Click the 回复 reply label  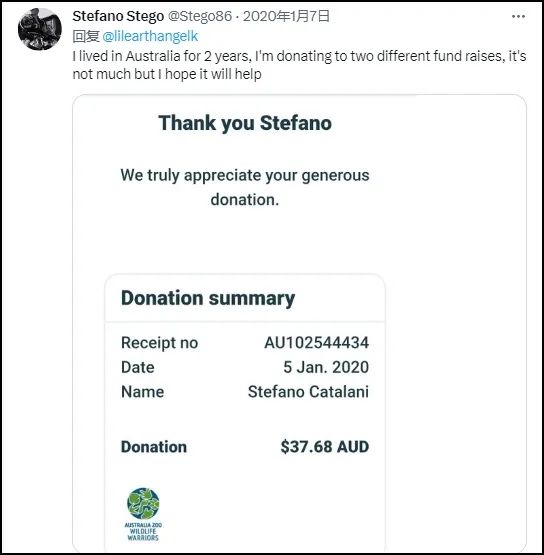point(86,36)
